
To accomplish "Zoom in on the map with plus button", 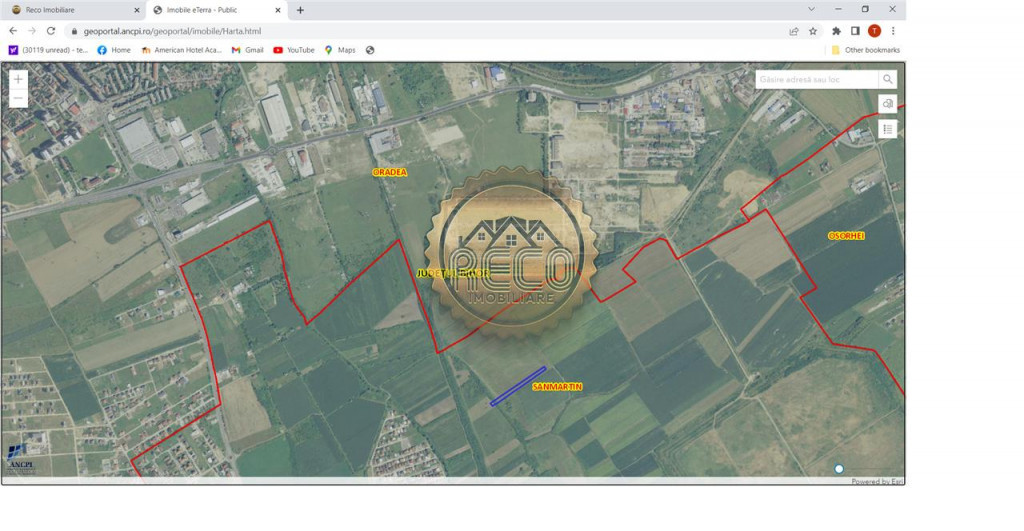I will [18, 79].
